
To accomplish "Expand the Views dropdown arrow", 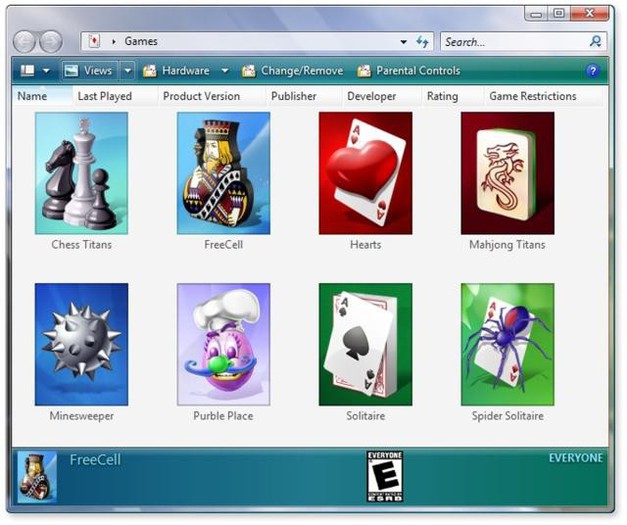I will pos(127,71).
